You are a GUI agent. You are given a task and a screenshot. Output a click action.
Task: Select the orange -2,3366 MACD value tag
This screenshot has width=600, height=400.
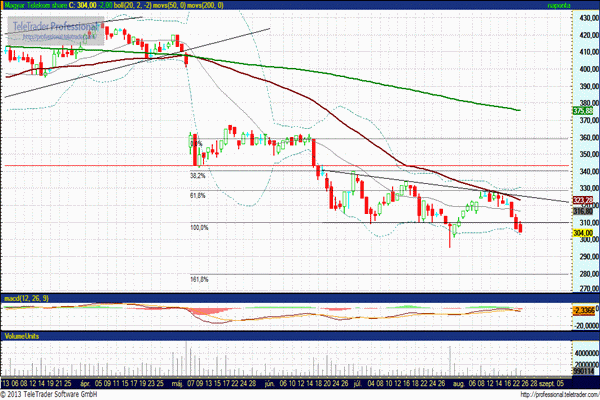point(584,310)
